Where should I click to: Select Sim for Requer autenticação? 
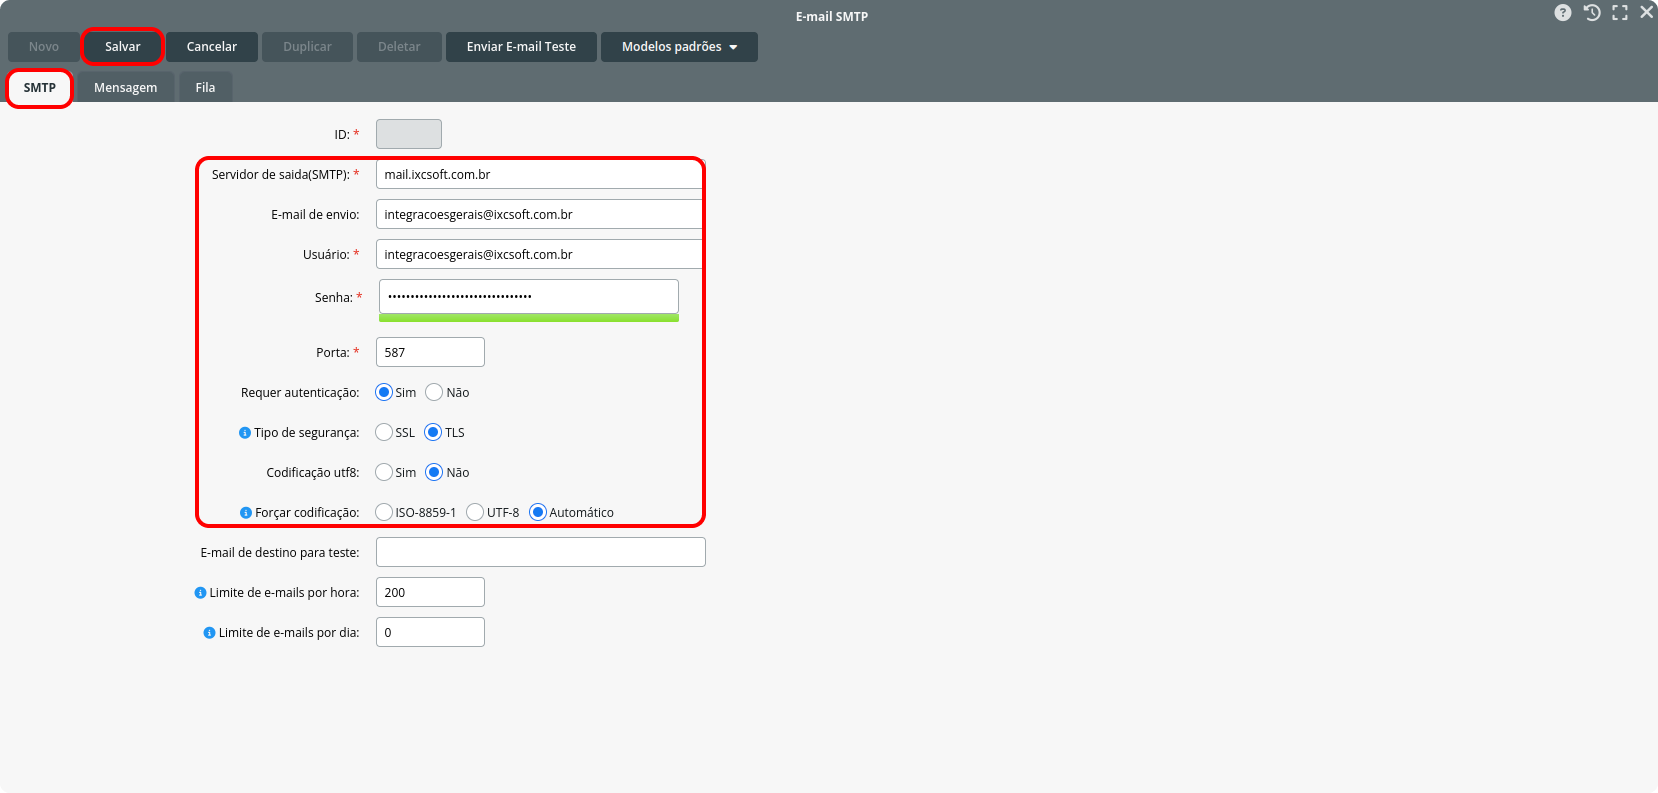(384, 392)
